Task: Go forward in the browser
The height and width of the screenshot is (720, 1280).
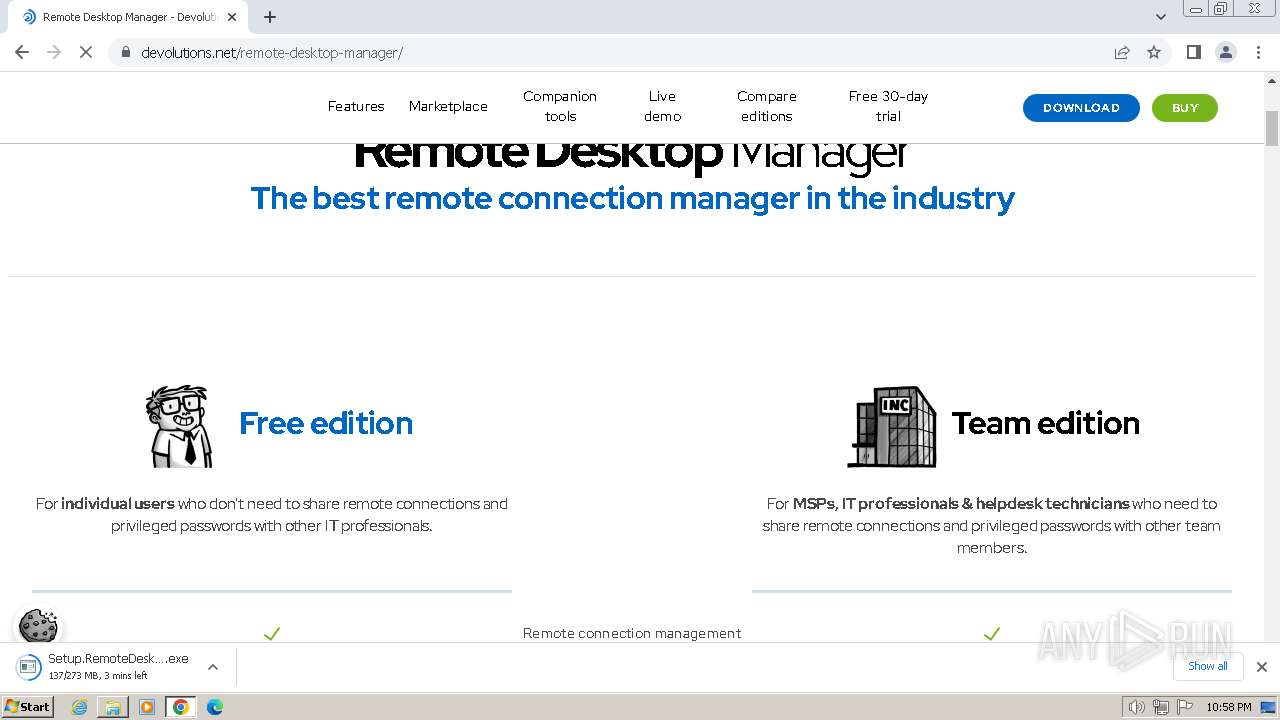Action: [54, 52]
